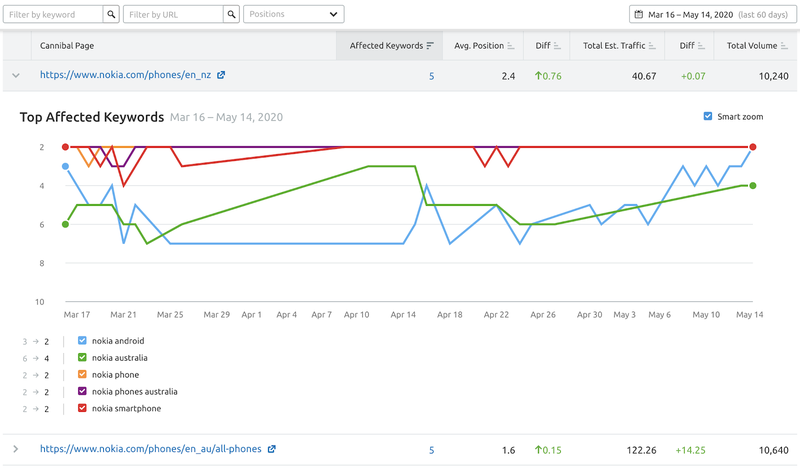
Task: Open the Positions dropdown filter
Action: click(293, 15)
